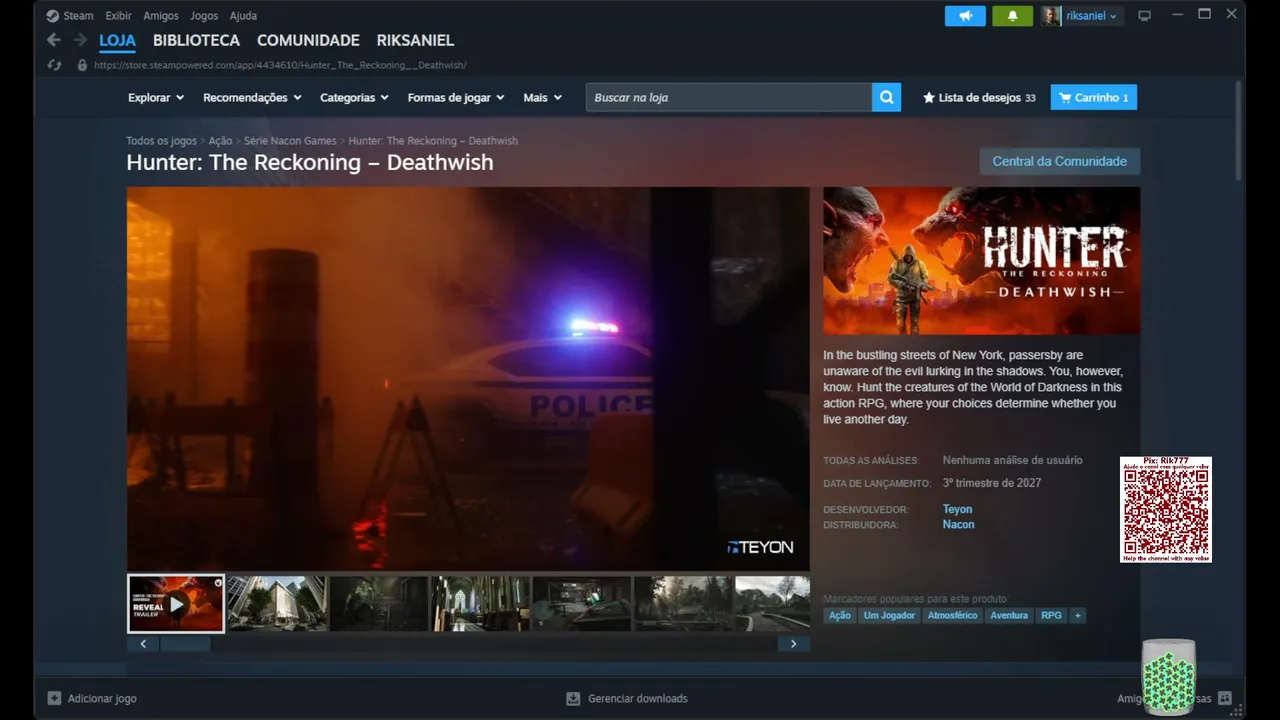The height and width of the screenshot is (720, 1280).
Task: Click the store URL address text
Action: 280,65
